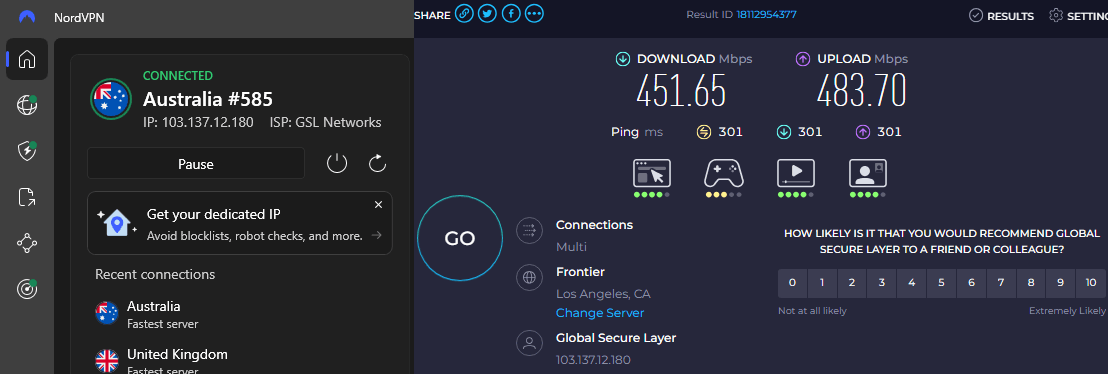Rate recommendation likelihood 8
Viewport: 1108px width, 374px height.
coord(1031,283)
